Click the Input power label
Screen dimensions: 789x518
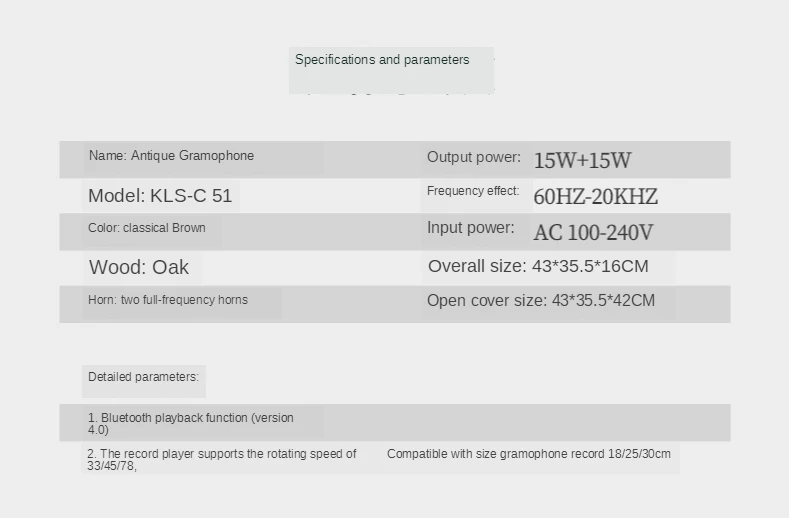point(470,228)
